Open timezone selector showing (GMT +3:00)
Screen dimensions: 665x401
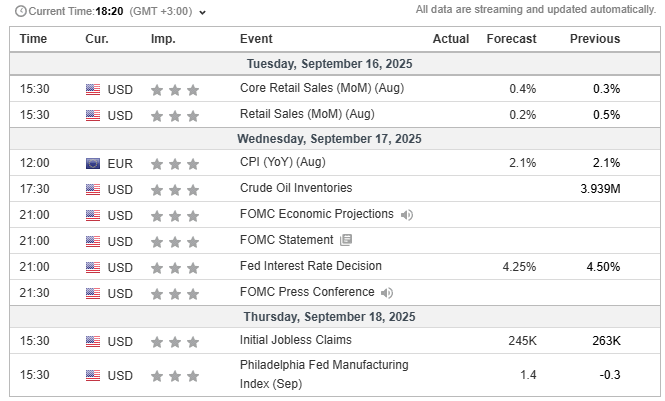click(161, 11)
